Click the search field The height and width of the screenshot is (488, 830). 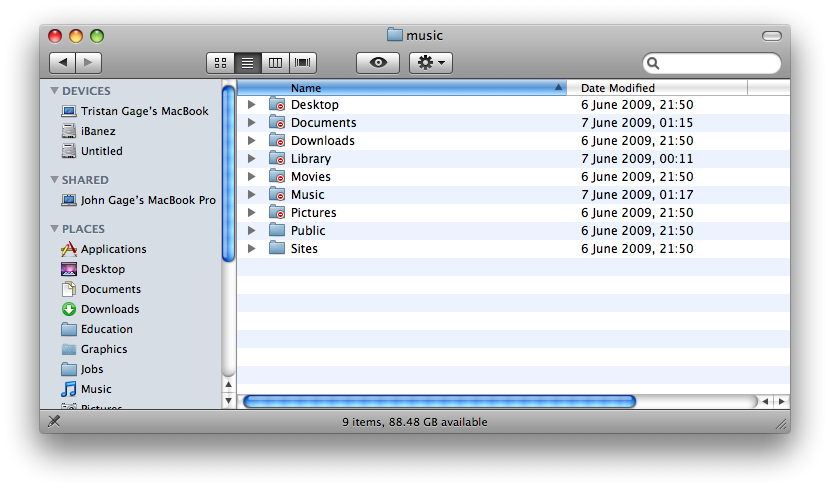(x=712, y=64)
